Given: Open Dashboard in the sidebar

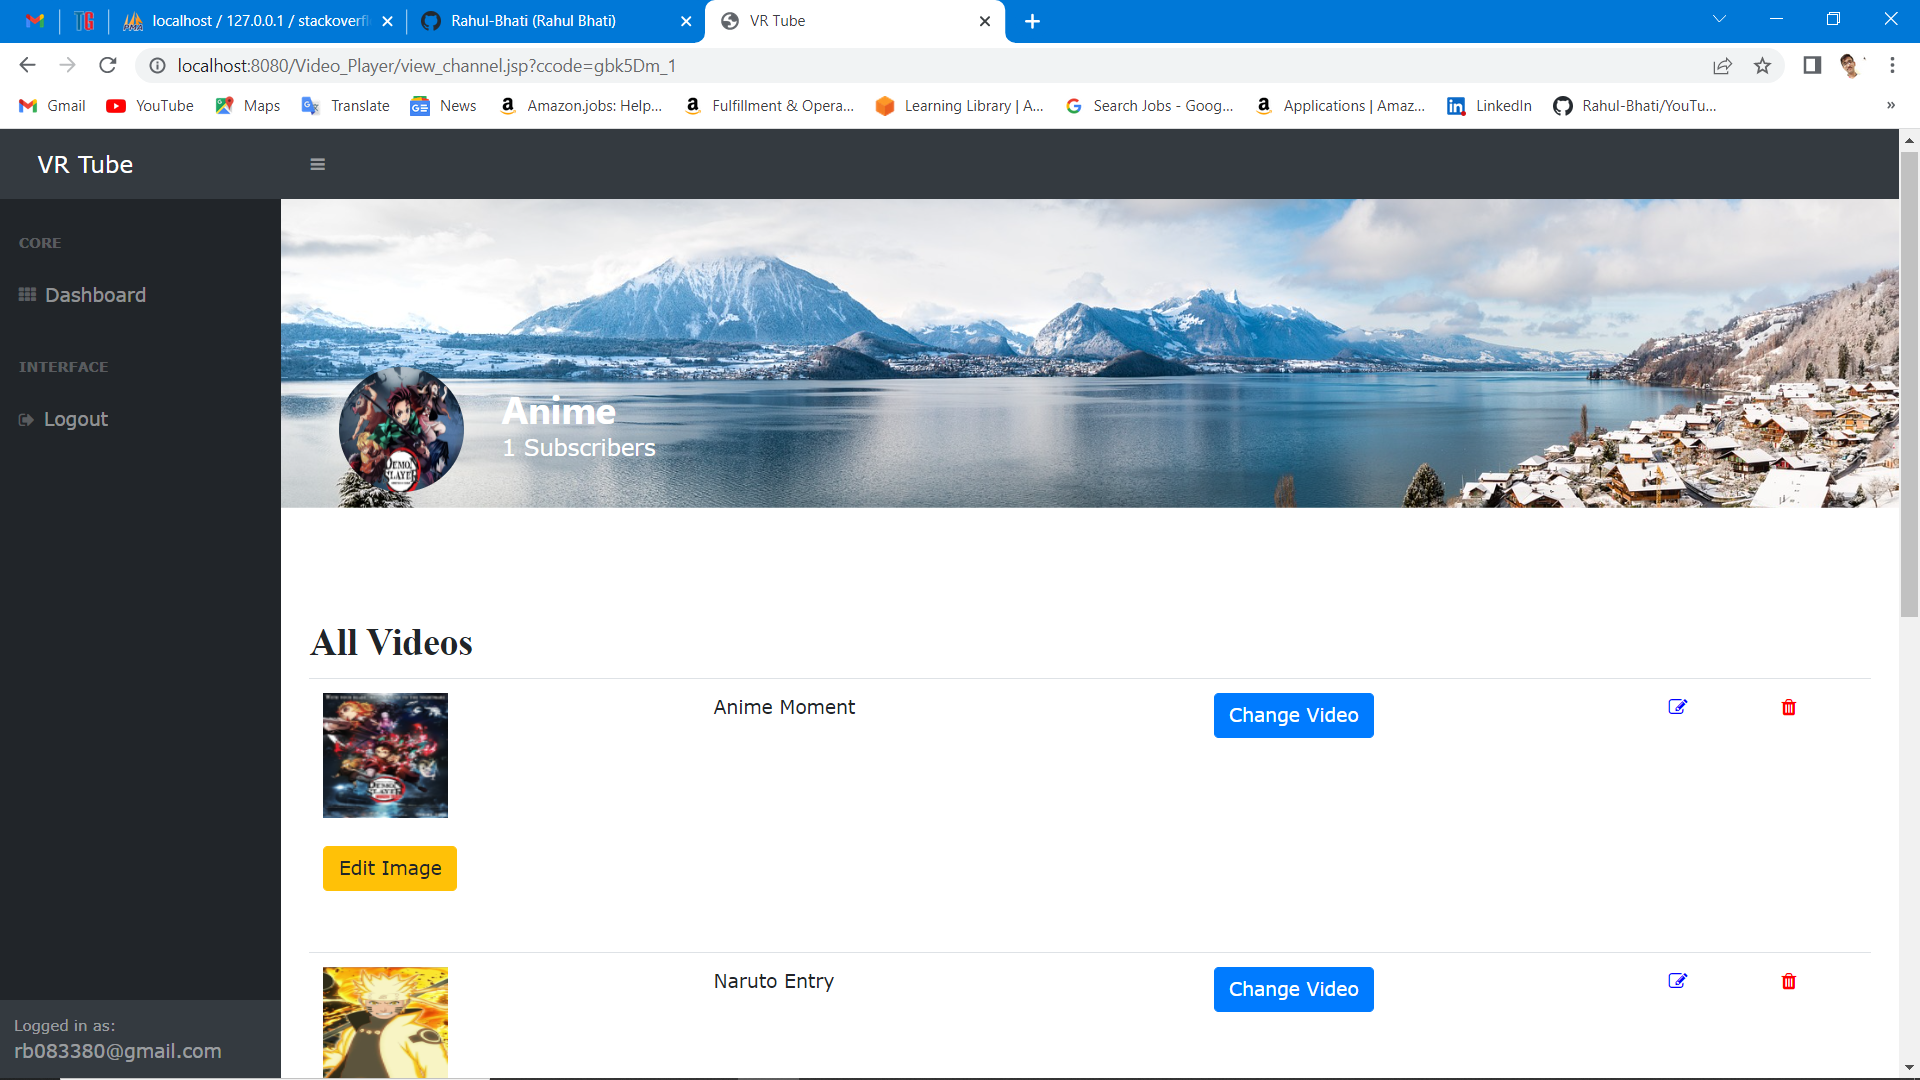Looking at the screenshot, I should [x=95, y=295].
